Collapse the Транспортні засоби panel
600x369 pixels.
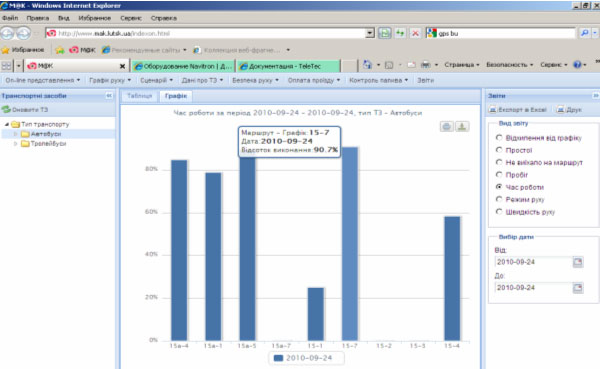tap(109, 96)
